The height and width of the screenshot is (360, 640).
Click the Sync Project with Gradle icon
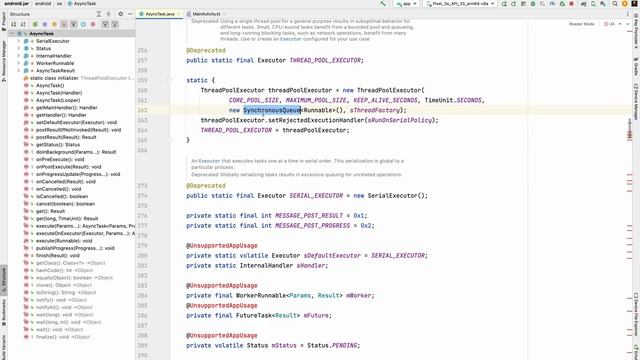pos(583,4)
